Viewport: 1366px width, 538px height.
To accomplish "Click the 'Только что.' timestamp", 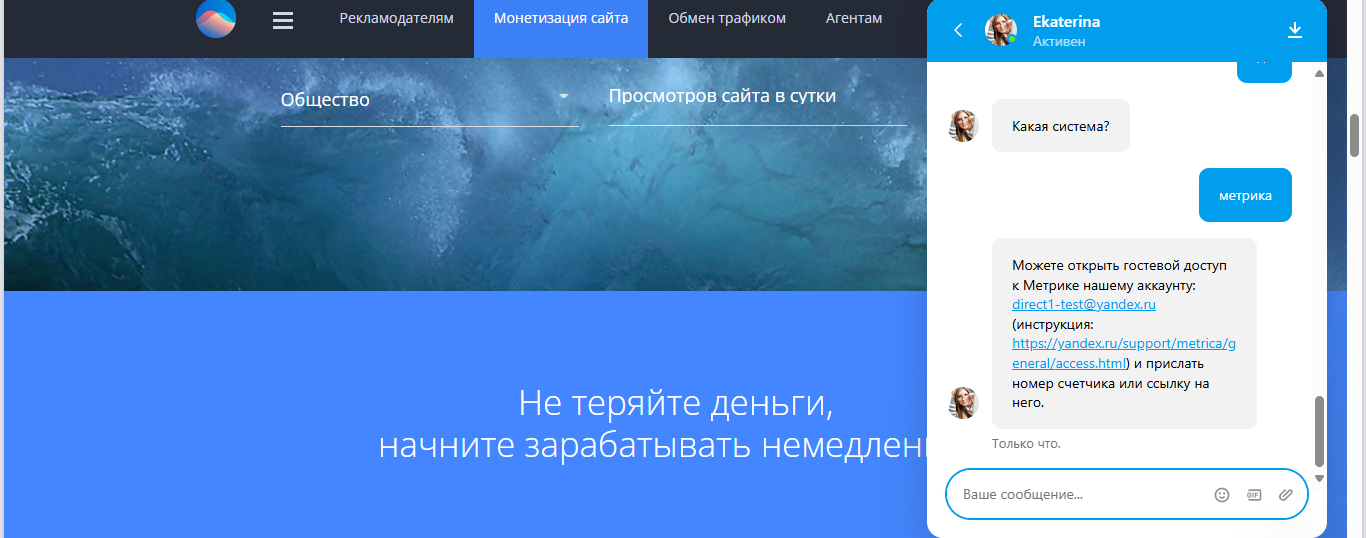I will click(x=1026, y=443).
